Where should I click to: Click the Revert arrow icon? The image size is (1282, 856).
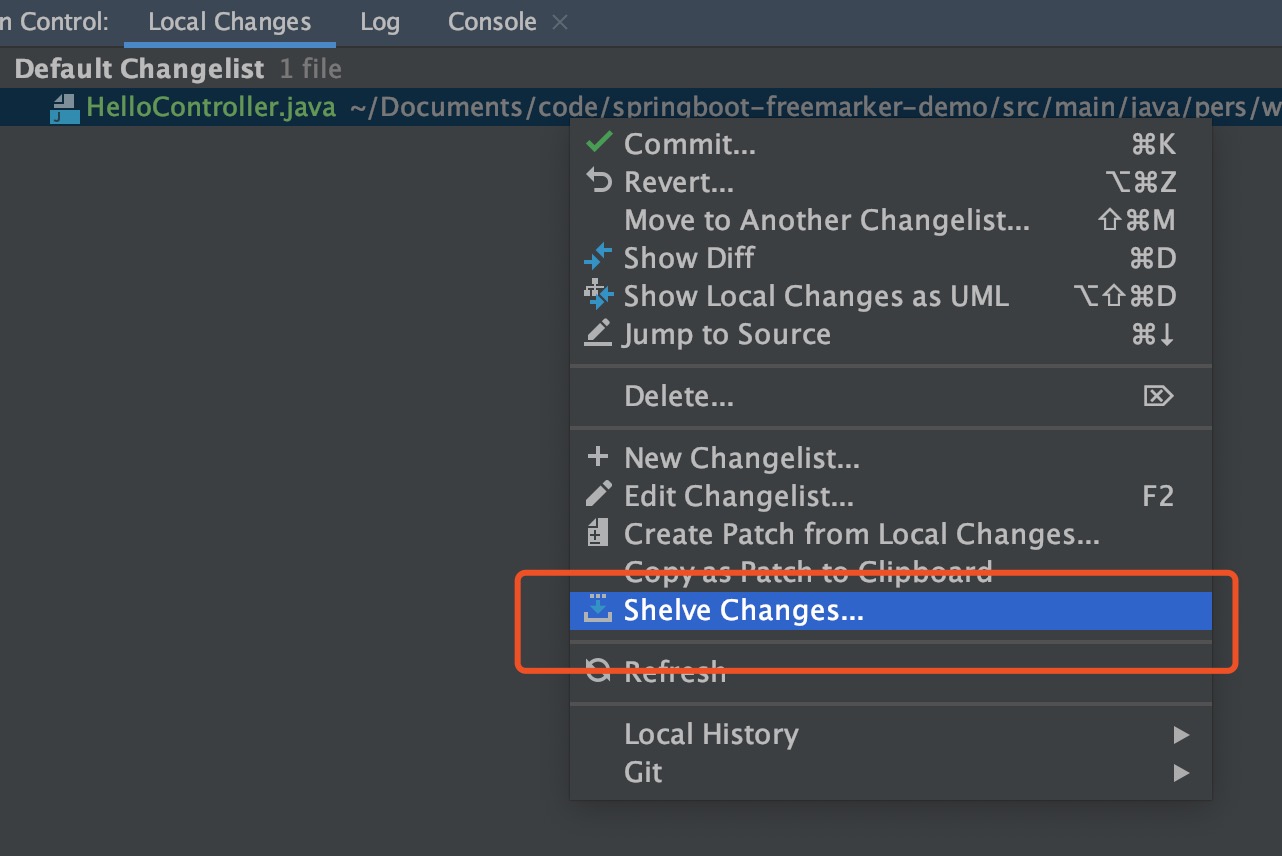pos(598,182)
